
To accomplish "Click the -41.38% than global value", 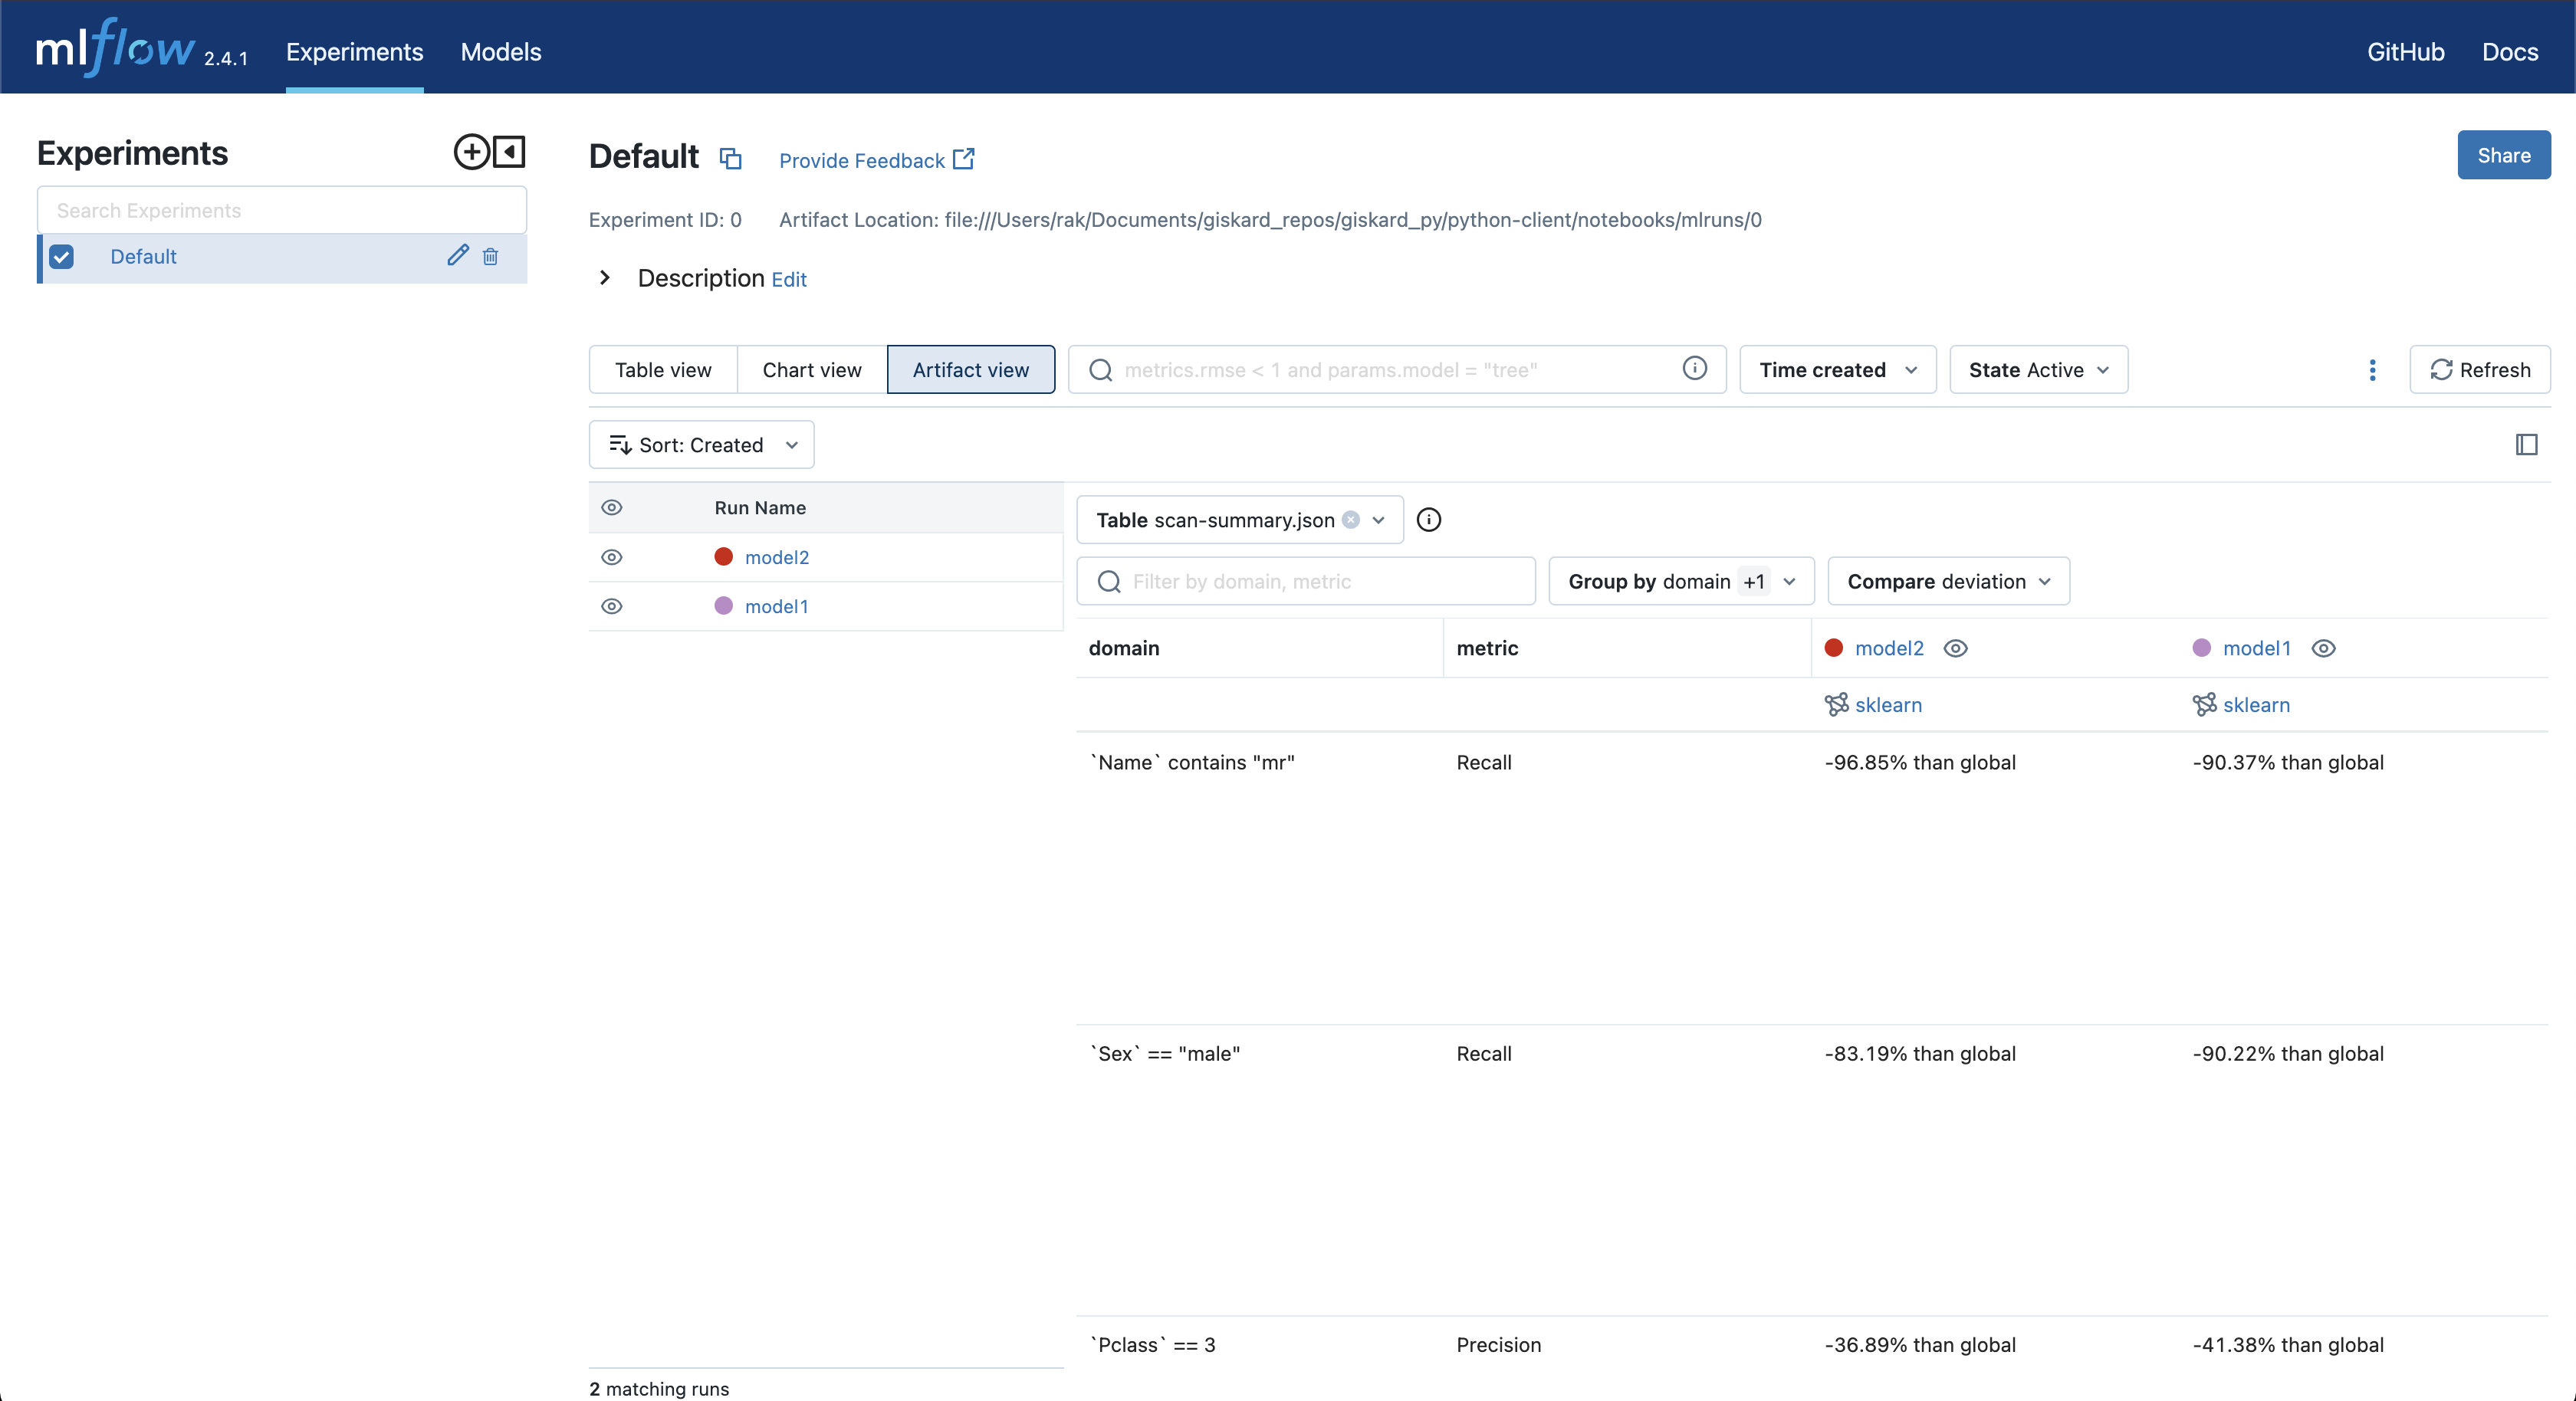I will [2288, 1344].
